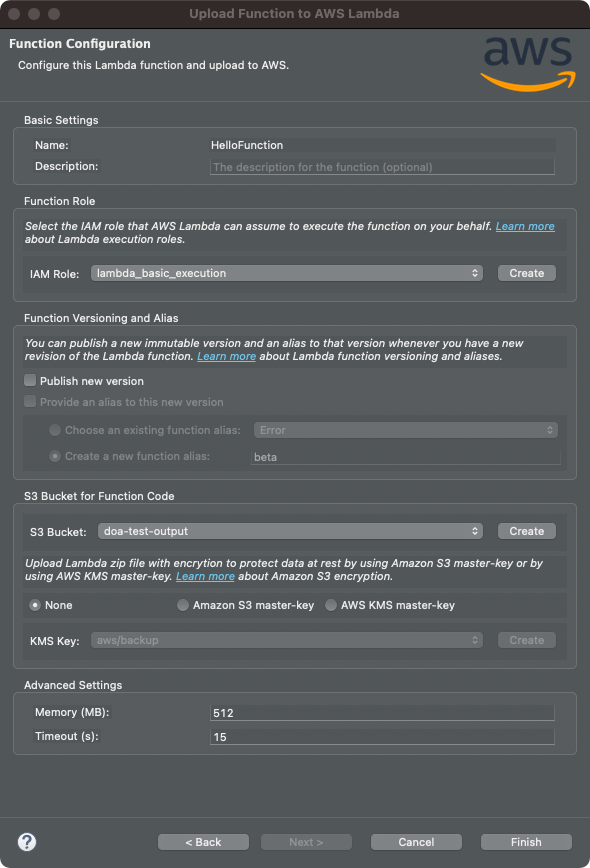Click the AWS logo in the header
The width and height of the screenshot is (590, 868).
(x=528, y=64)
